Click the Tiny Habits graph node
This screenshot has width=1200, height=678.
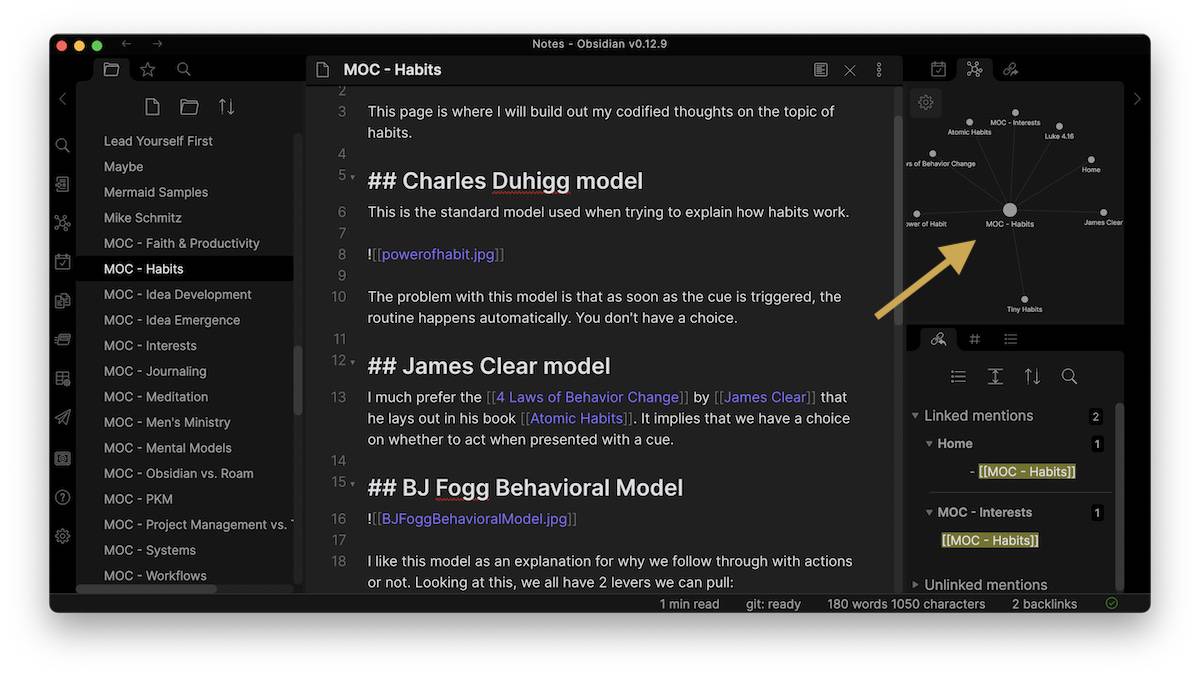point(1024,299)
